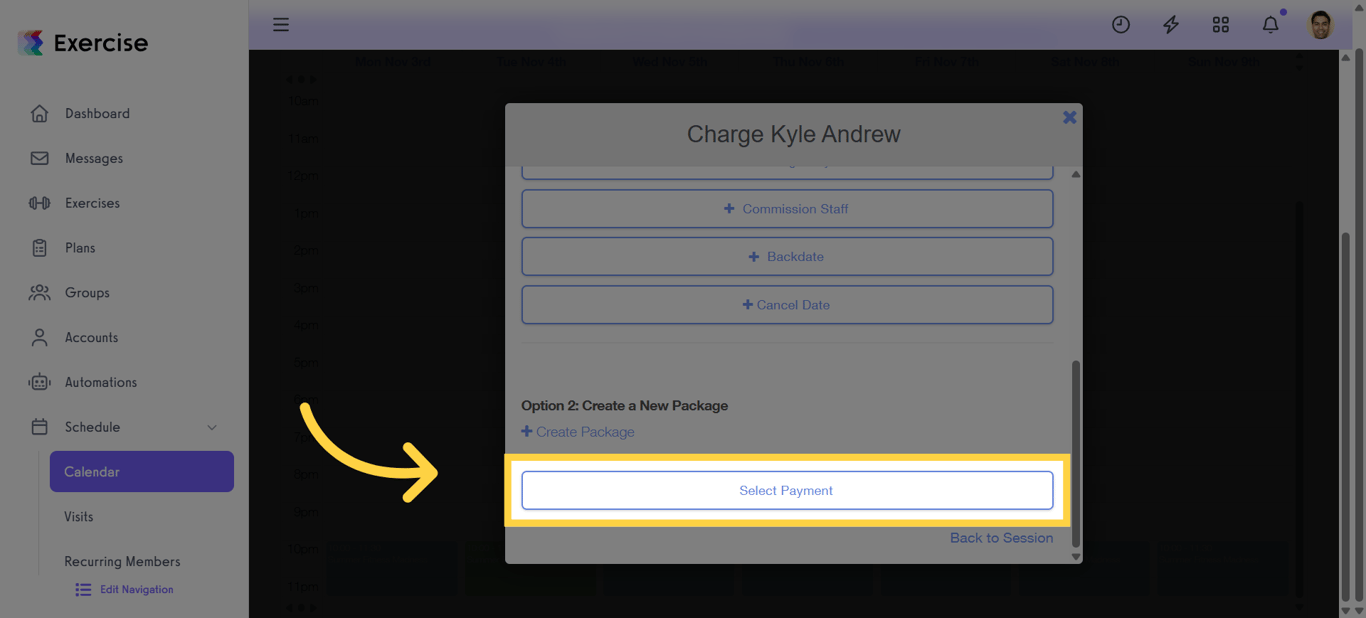Screen dimensions: 1366x618
Task: Open your profile avatar picture
Action: [1320, 24]
